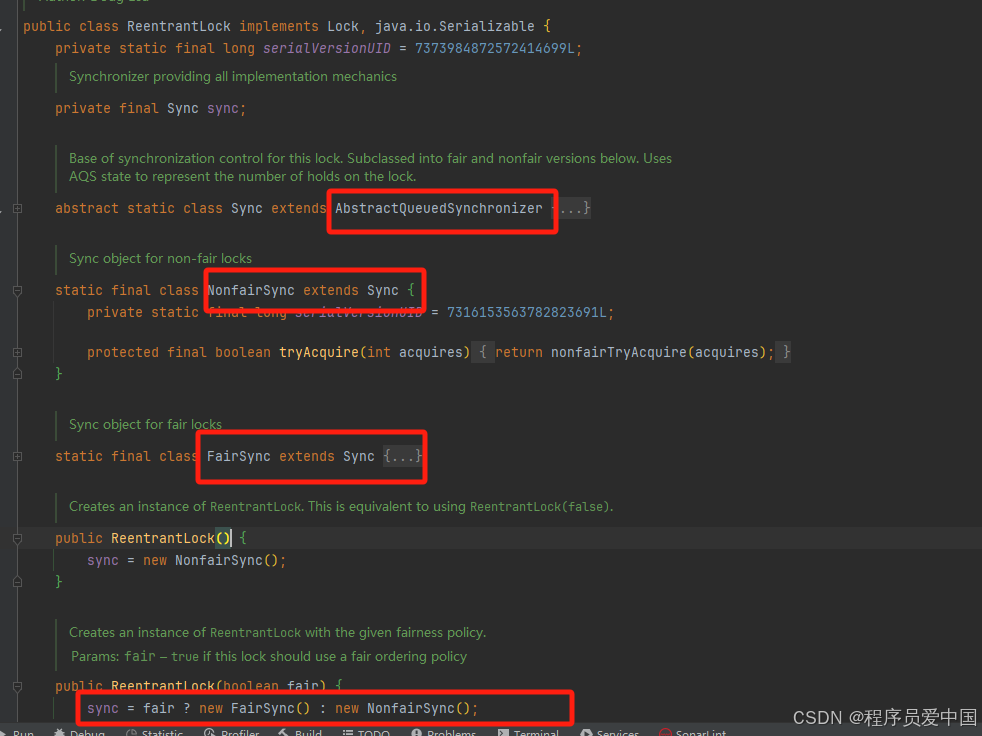Click the 'with the given fairness policy' comment
Screen dimensions: 982x736
(395, 632)
